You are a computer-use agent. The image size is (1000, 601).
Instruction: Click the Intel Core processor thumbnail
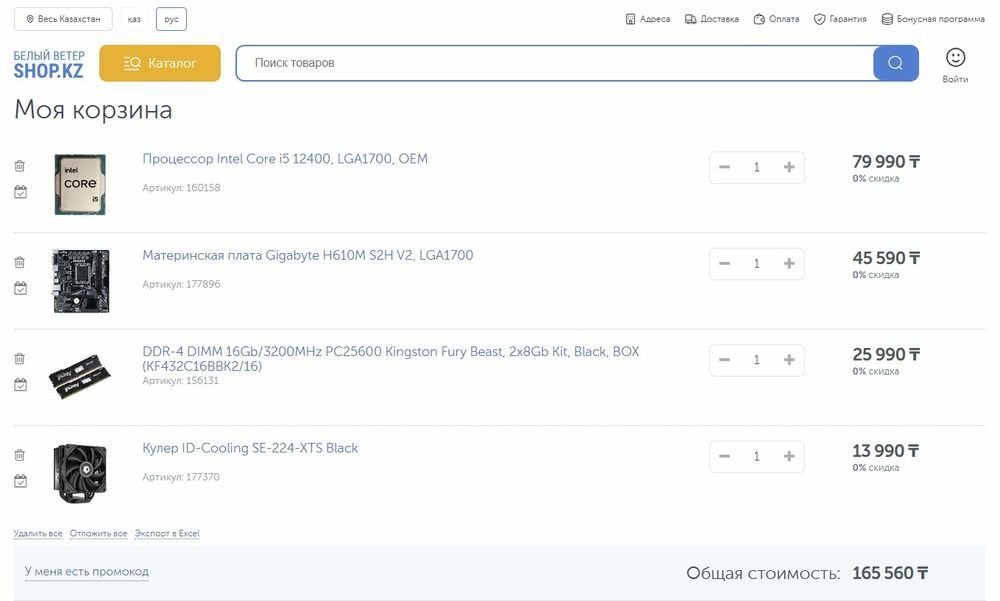tap(80, 184)
